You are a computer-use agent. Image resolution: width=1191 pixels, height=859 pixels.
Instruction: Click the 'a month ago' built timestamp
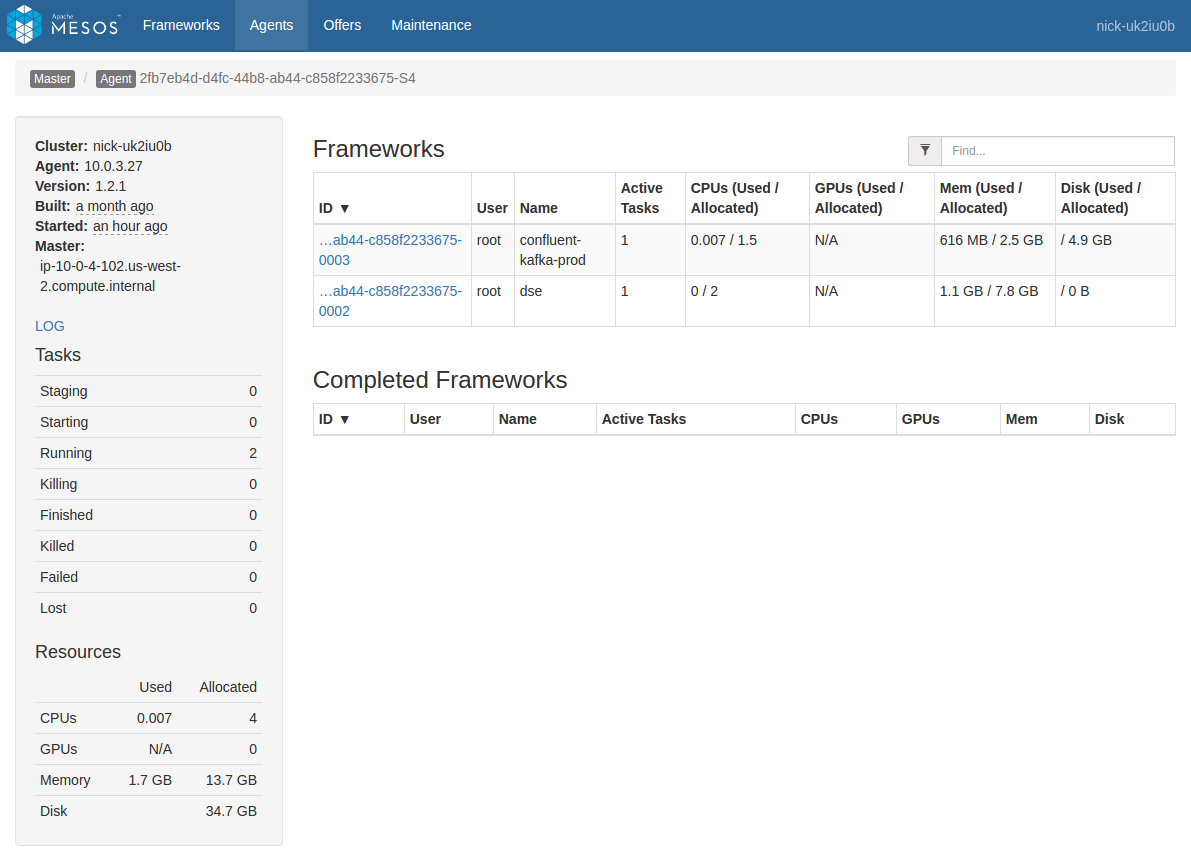(114, 206)
